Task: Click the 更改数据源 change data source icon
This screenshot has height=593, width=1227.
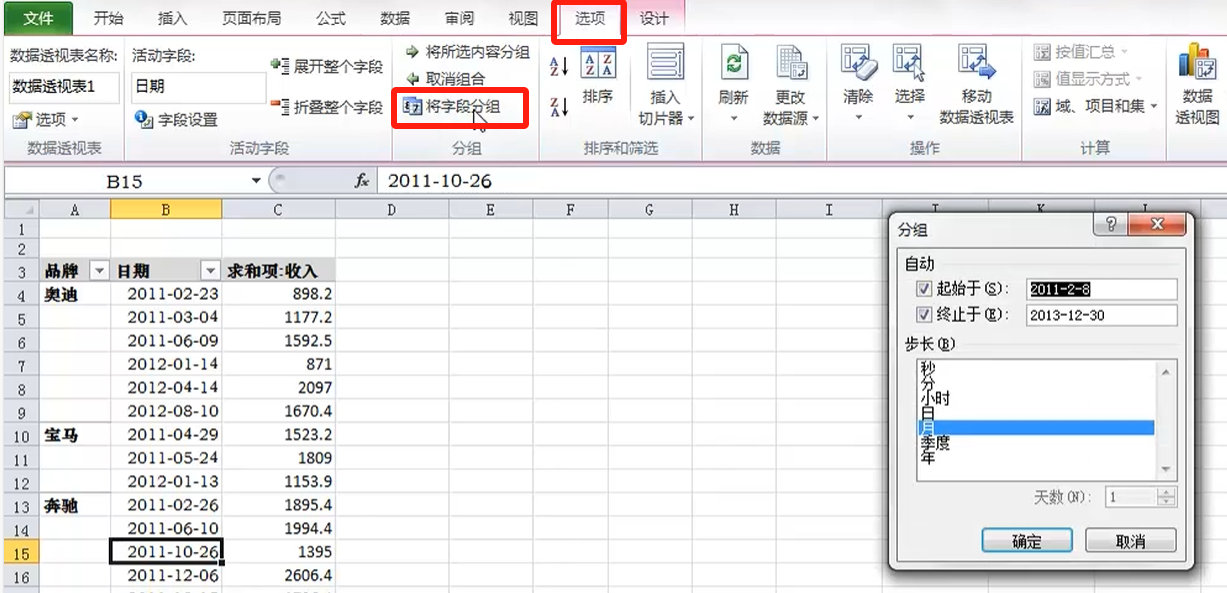Action: 791,62
